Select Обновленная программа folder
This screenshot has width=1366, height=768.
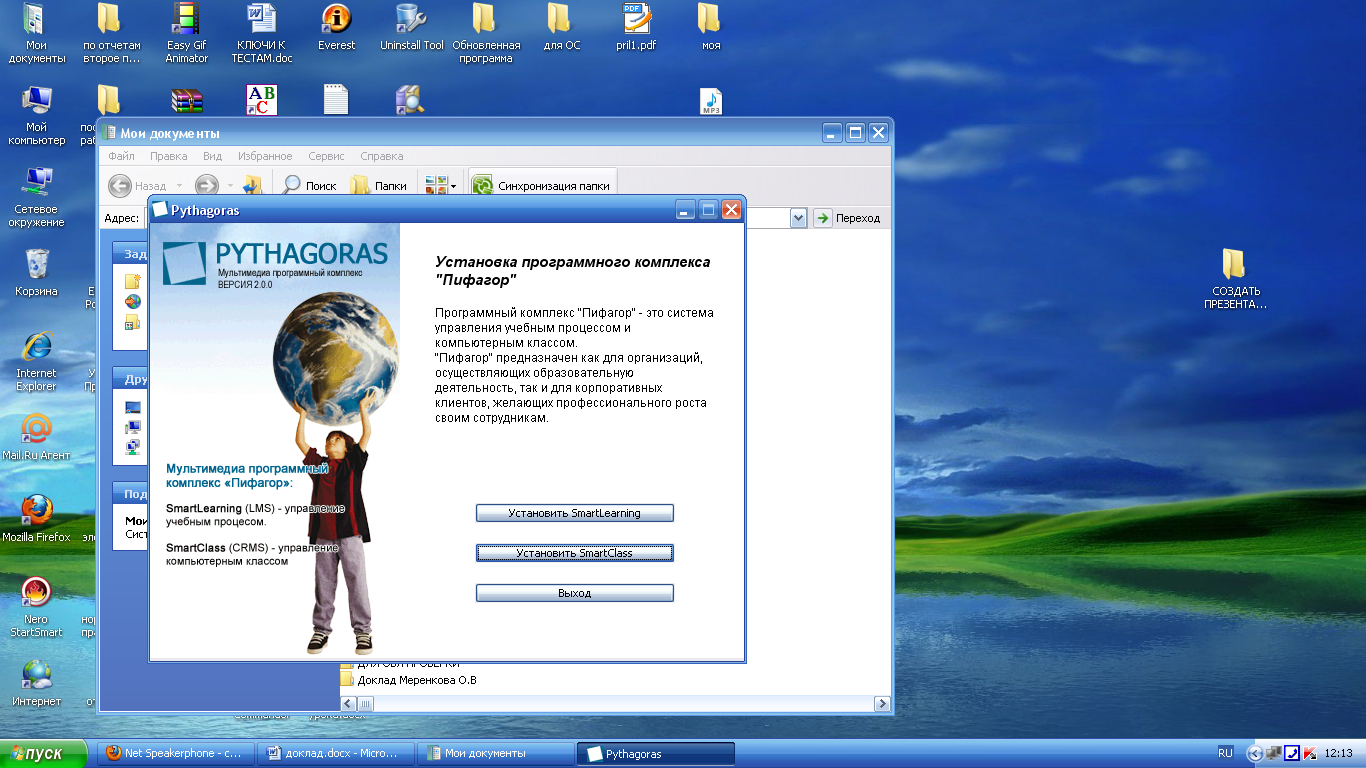click(x=486, y=34)
